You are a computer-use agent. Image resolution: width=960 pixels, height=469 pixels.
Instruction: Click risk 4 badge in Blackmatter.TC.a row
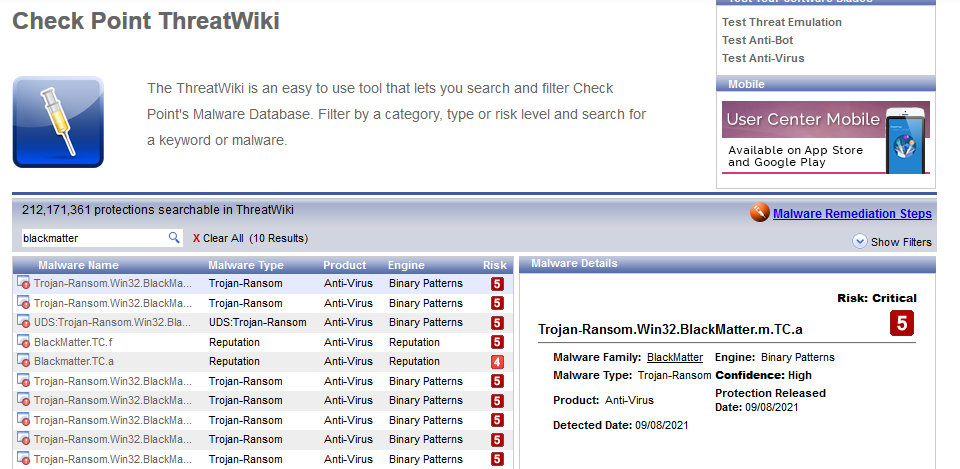point(497,362)
